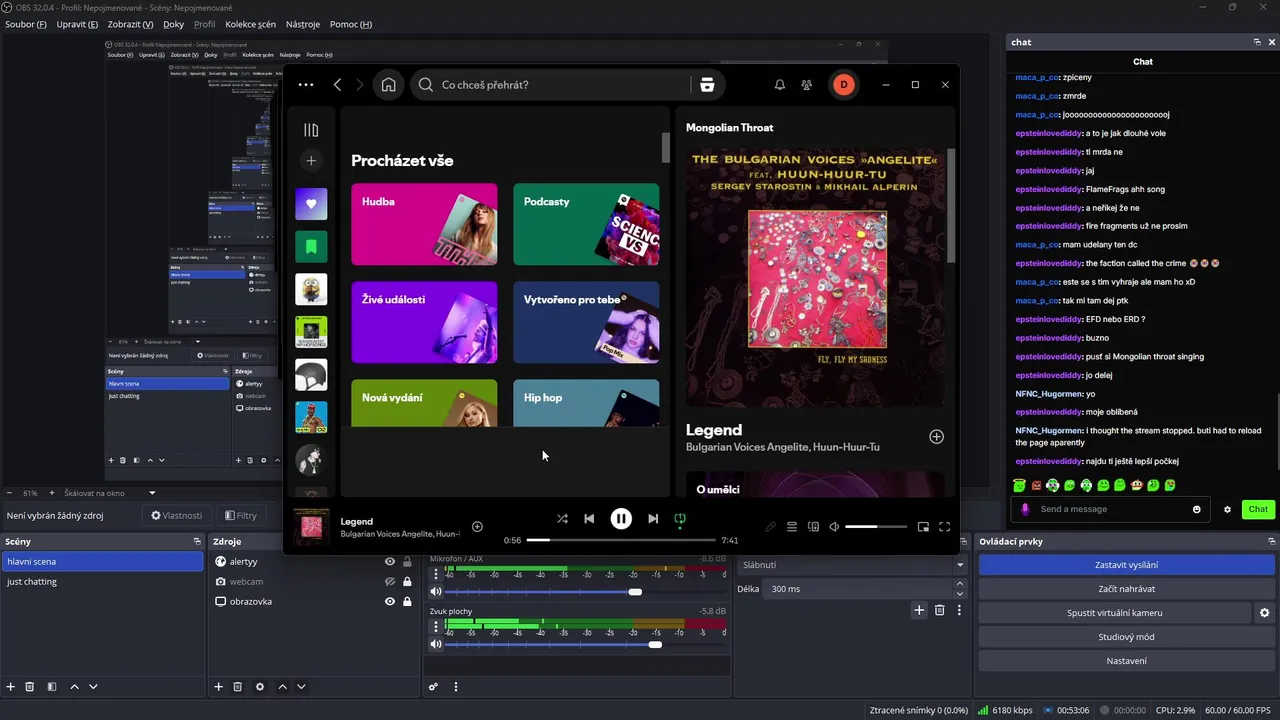Viewport: 1280px width, 720px height.
Task: Open the Živé události category card
Action: 424,322
